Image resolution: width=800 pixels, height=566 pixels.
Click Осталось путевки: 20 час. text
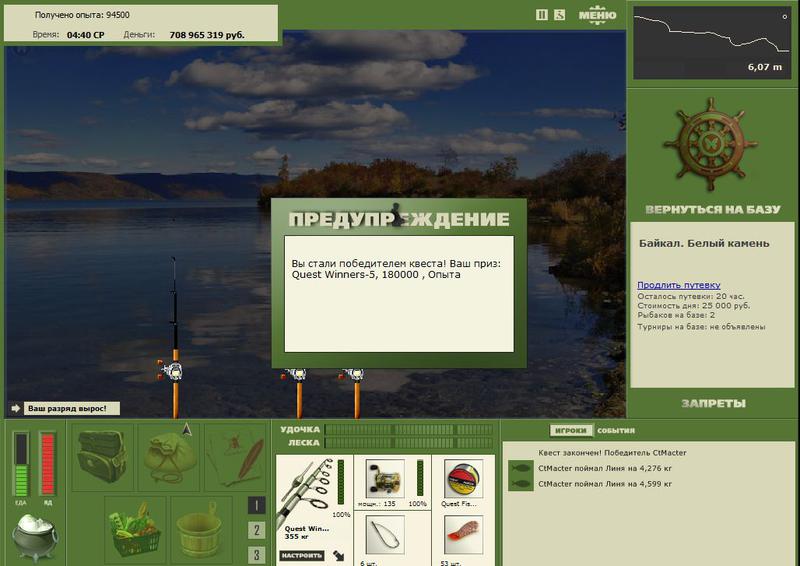(x=691, y=297)
